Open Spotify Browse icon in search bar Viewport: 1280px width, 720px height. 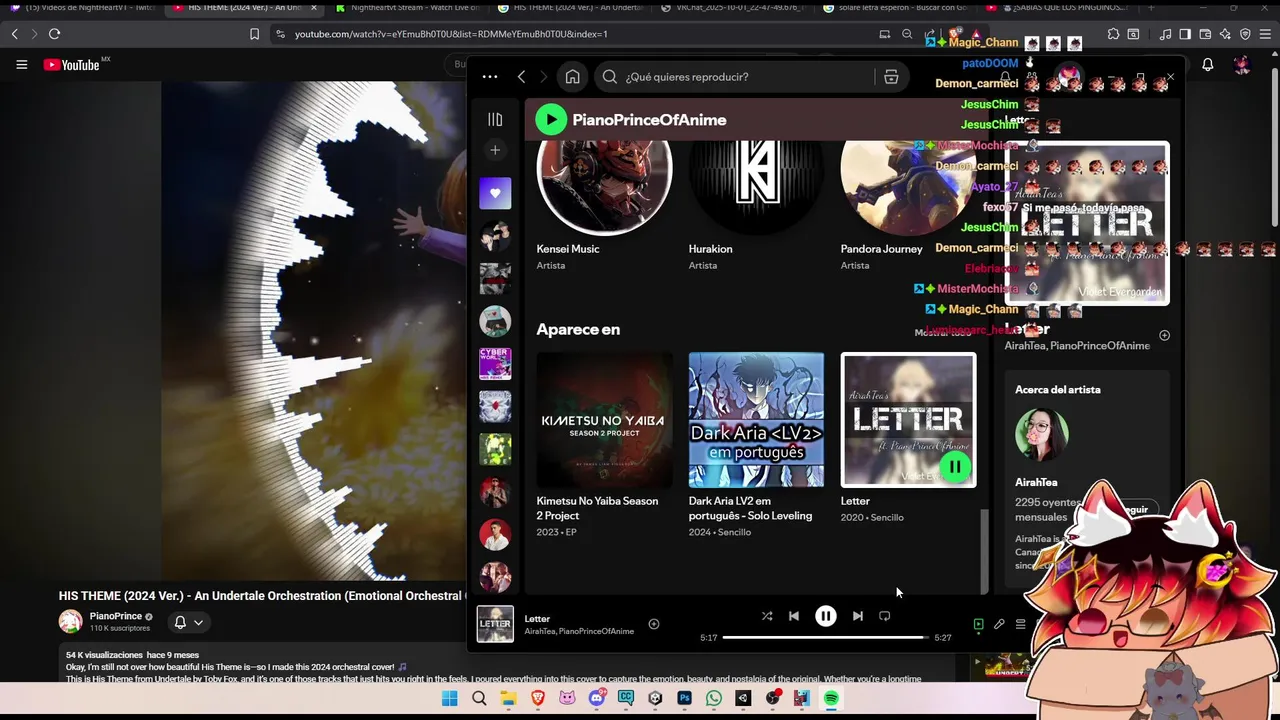891,77
